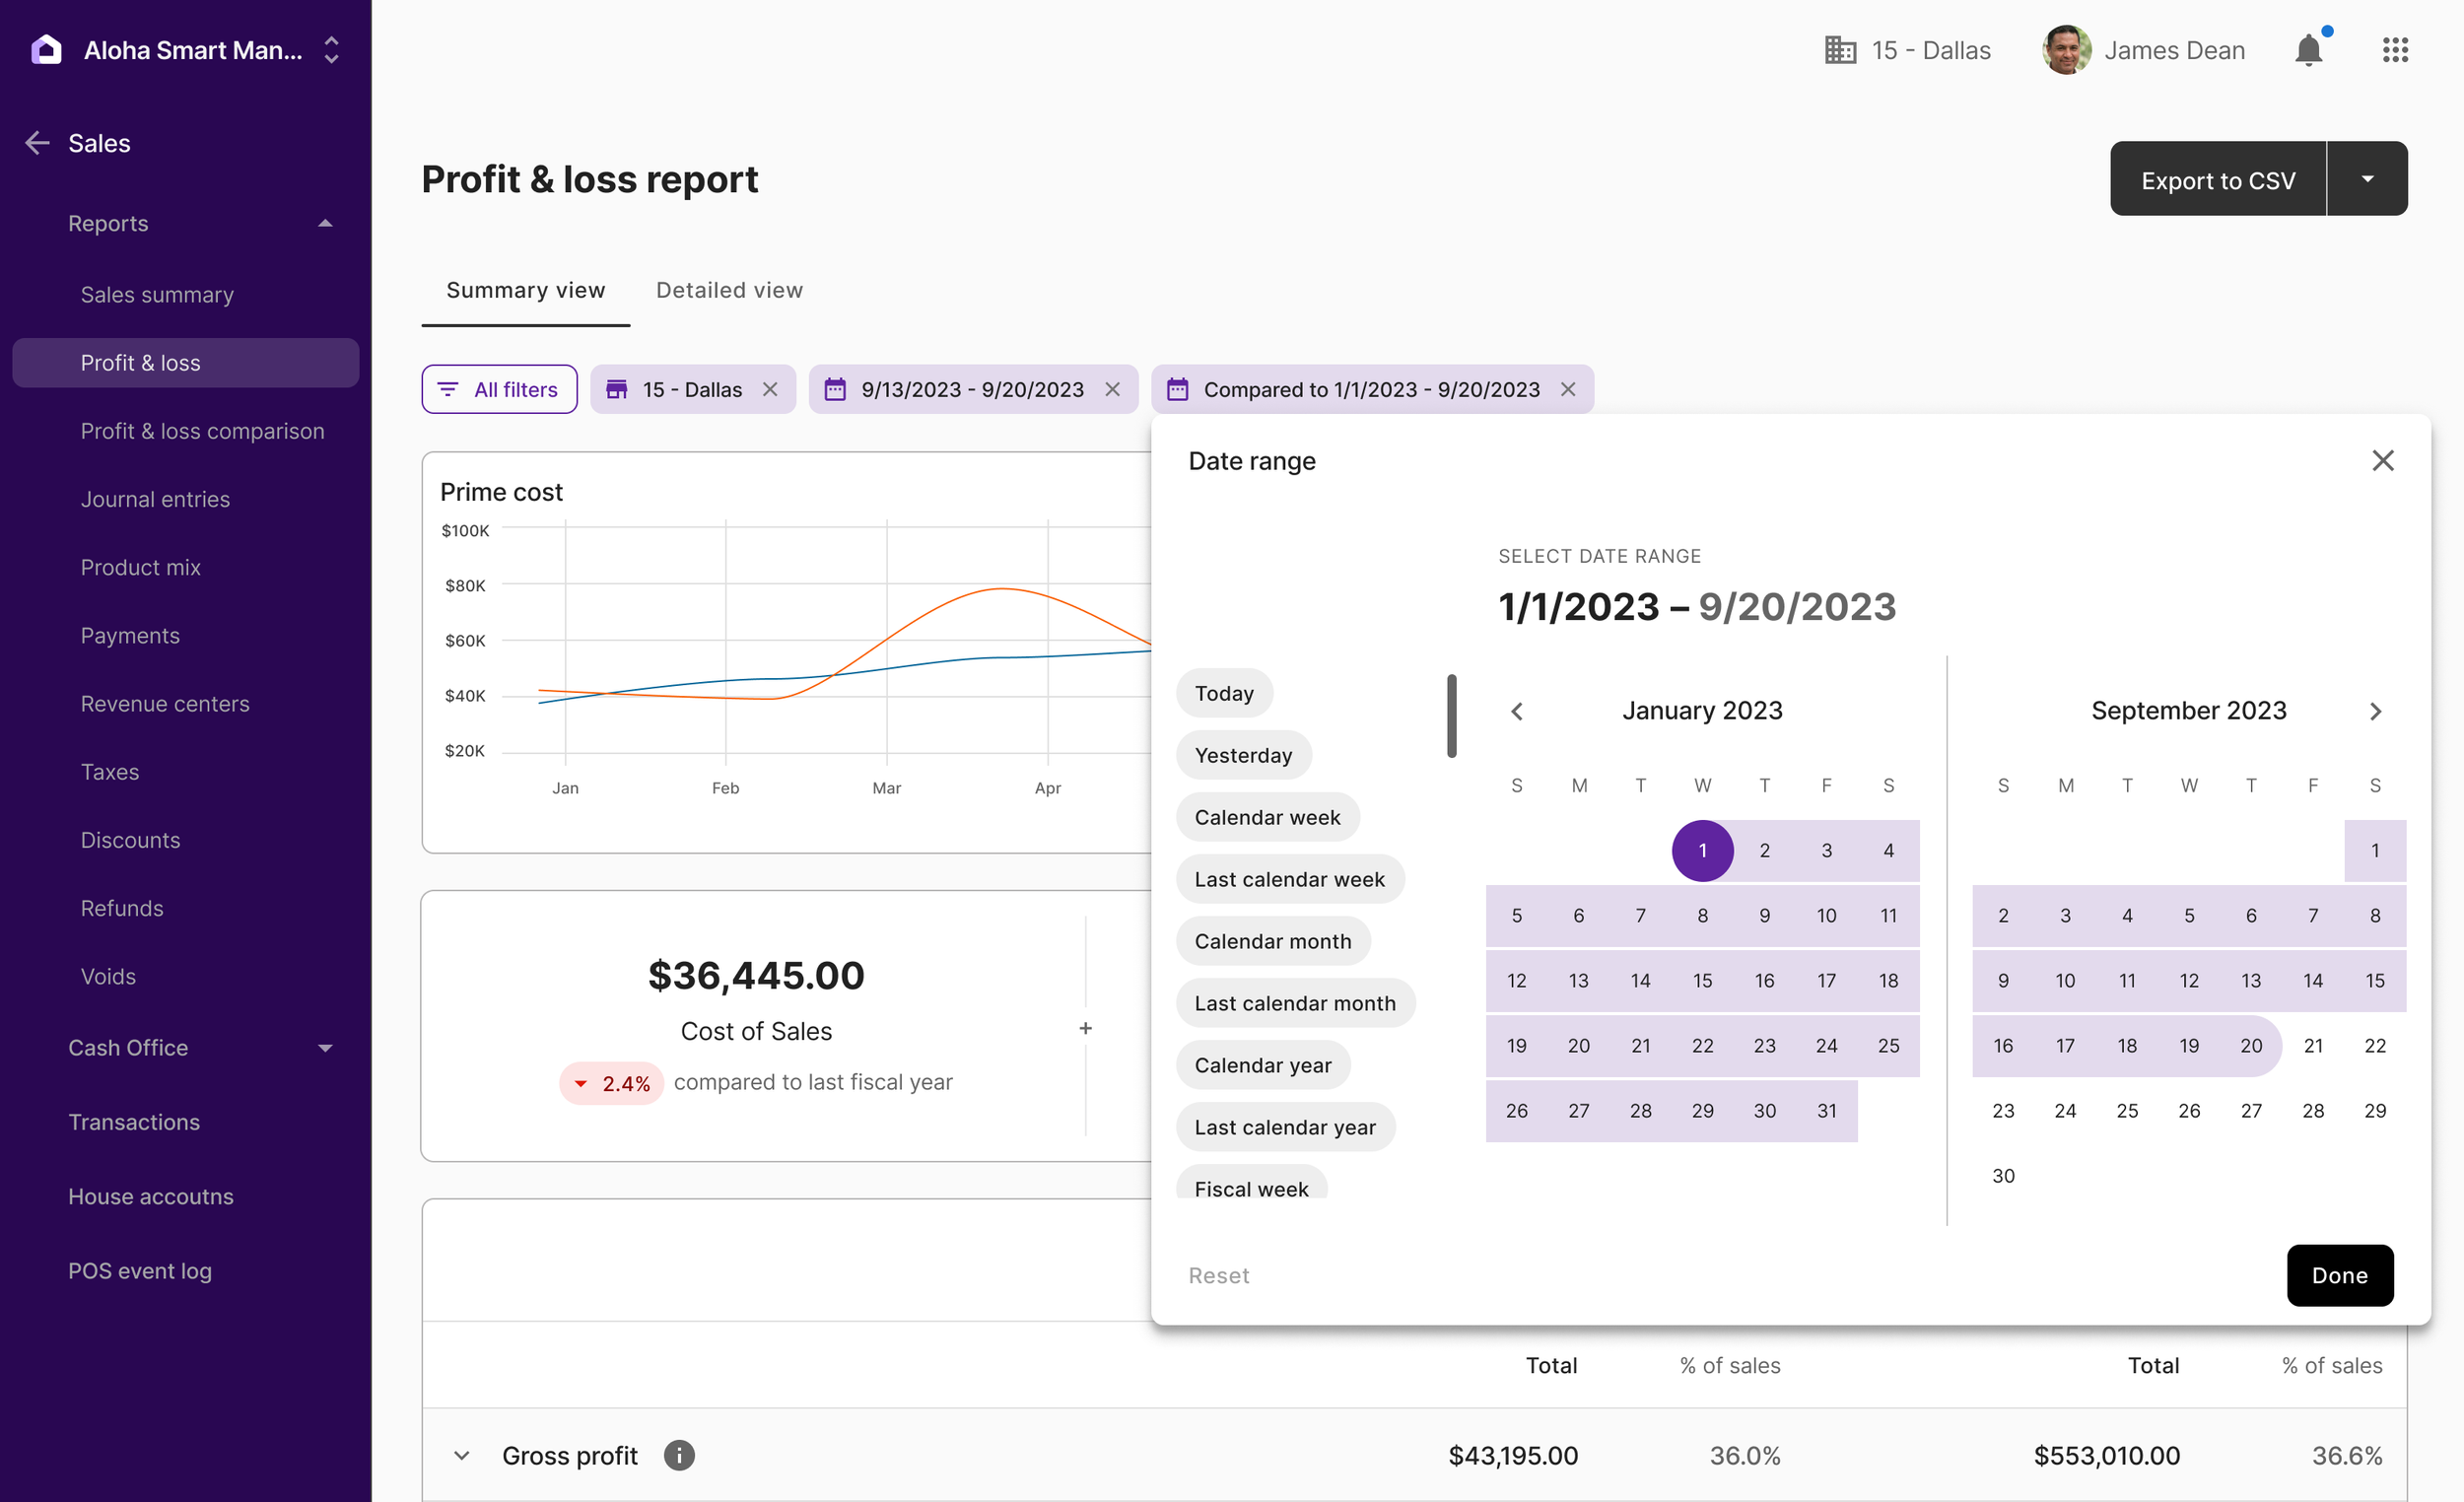Go to next month in calendar

tap(2376, 711)
